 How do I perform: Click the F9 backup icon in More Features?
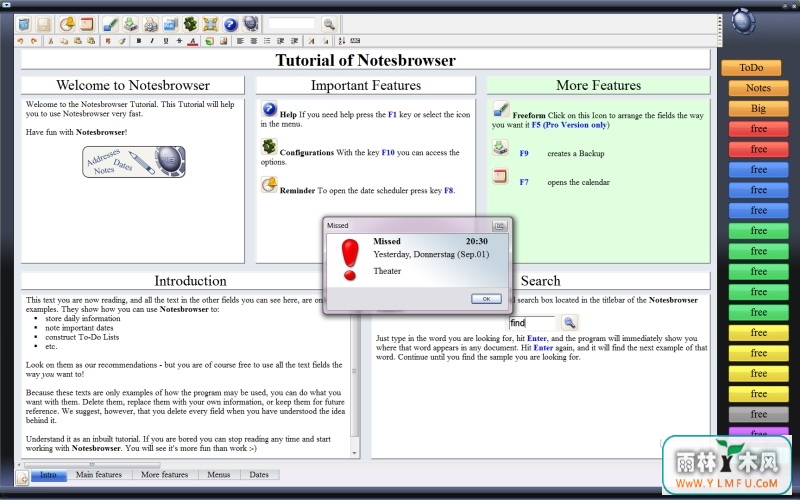point(501,147)
